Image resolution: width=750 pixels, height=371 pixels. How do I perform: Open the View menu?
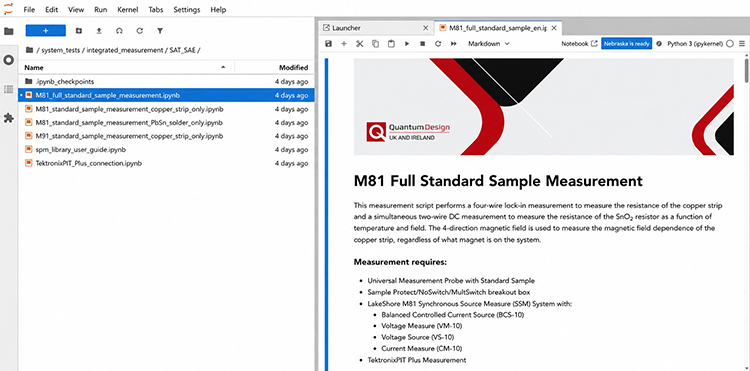[x=76, y=10]
